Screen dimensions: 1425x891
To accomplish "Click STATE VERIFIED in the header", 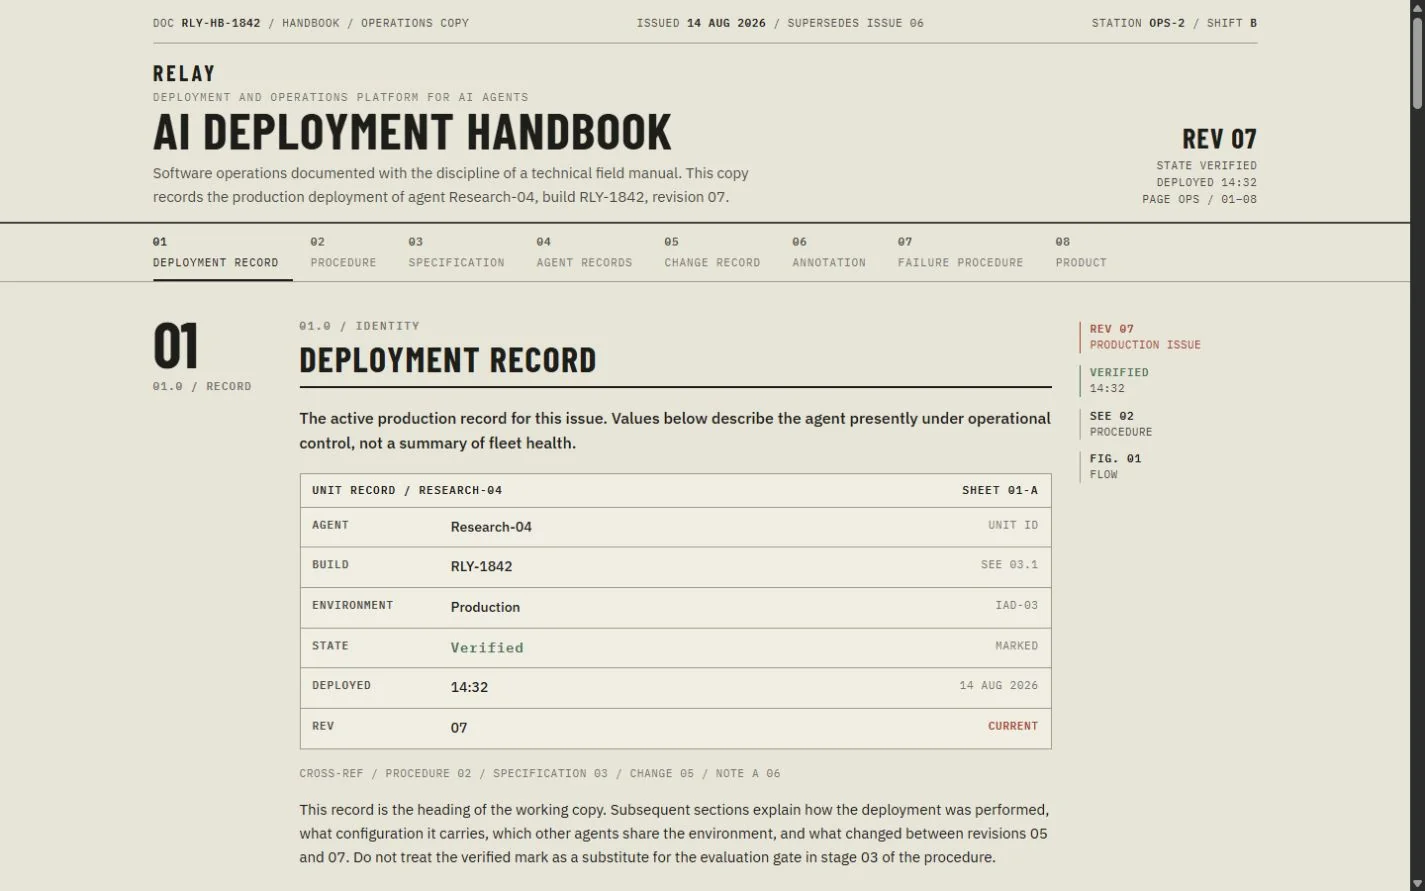I will click(1206, 166).
